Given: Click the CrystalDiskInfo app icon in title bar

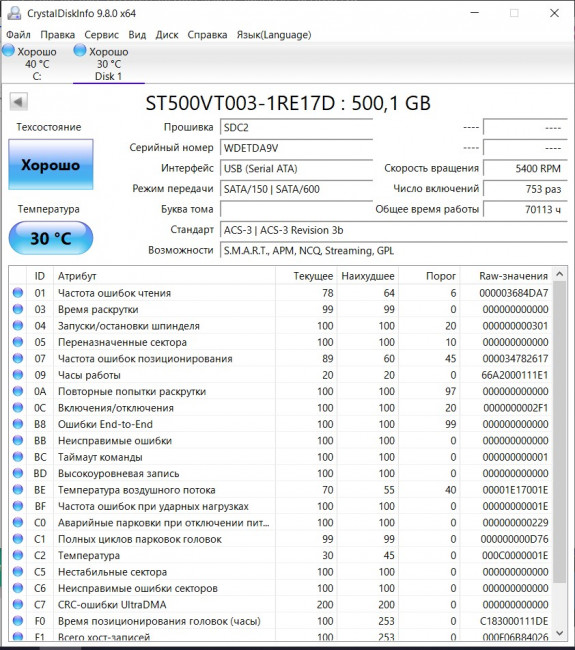Looking at the screenshot, I should coord(14,13).
